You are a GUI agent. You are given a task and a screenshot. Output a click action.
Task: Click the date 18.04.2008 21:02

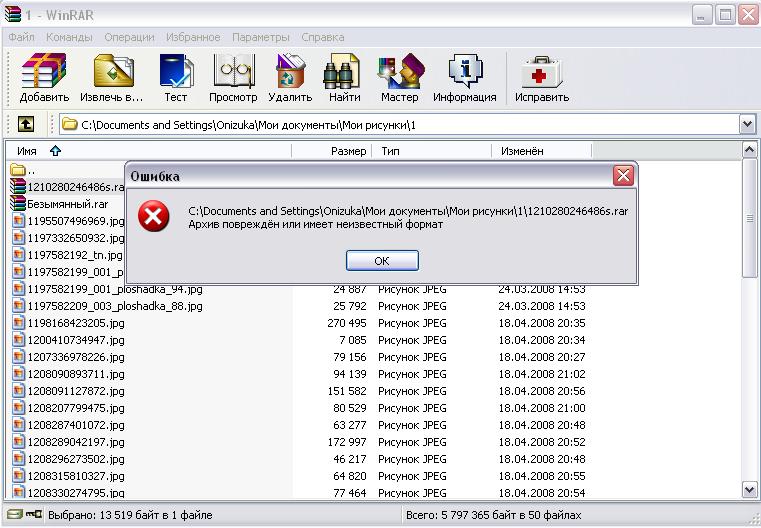(542, 374)
